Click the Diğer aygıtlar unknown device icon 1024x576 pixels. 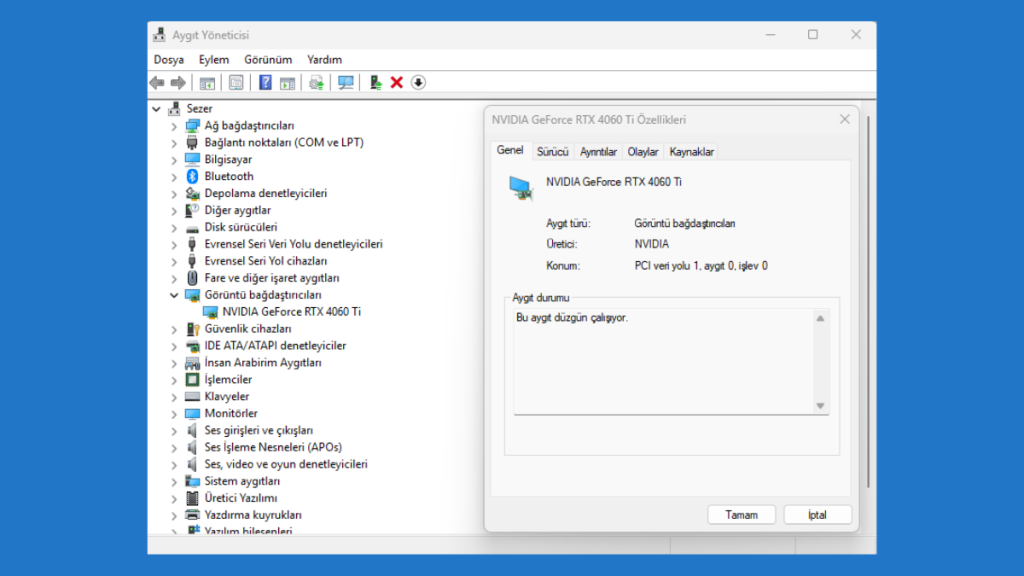[x=192, y=210]
